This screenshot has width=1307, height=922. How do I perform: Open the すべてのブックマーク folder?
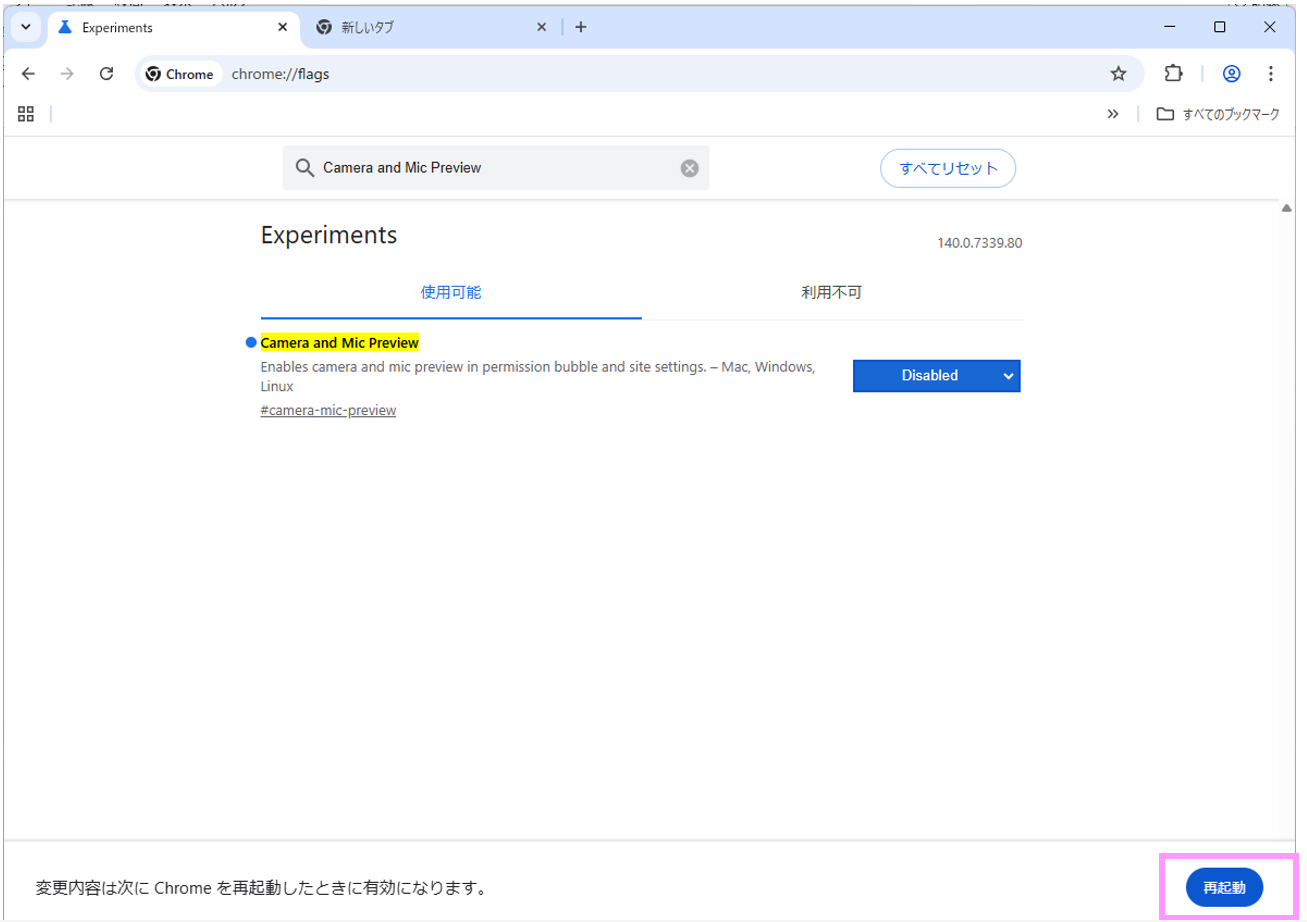coord(1217,114)
